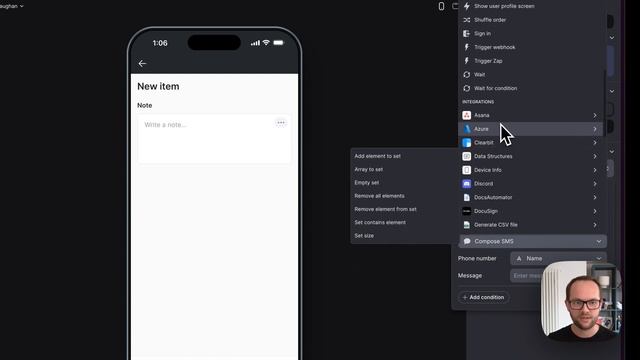640x360 pixels.
Task: Click the DocsAutomator icon
Action: tap(467, 197)
